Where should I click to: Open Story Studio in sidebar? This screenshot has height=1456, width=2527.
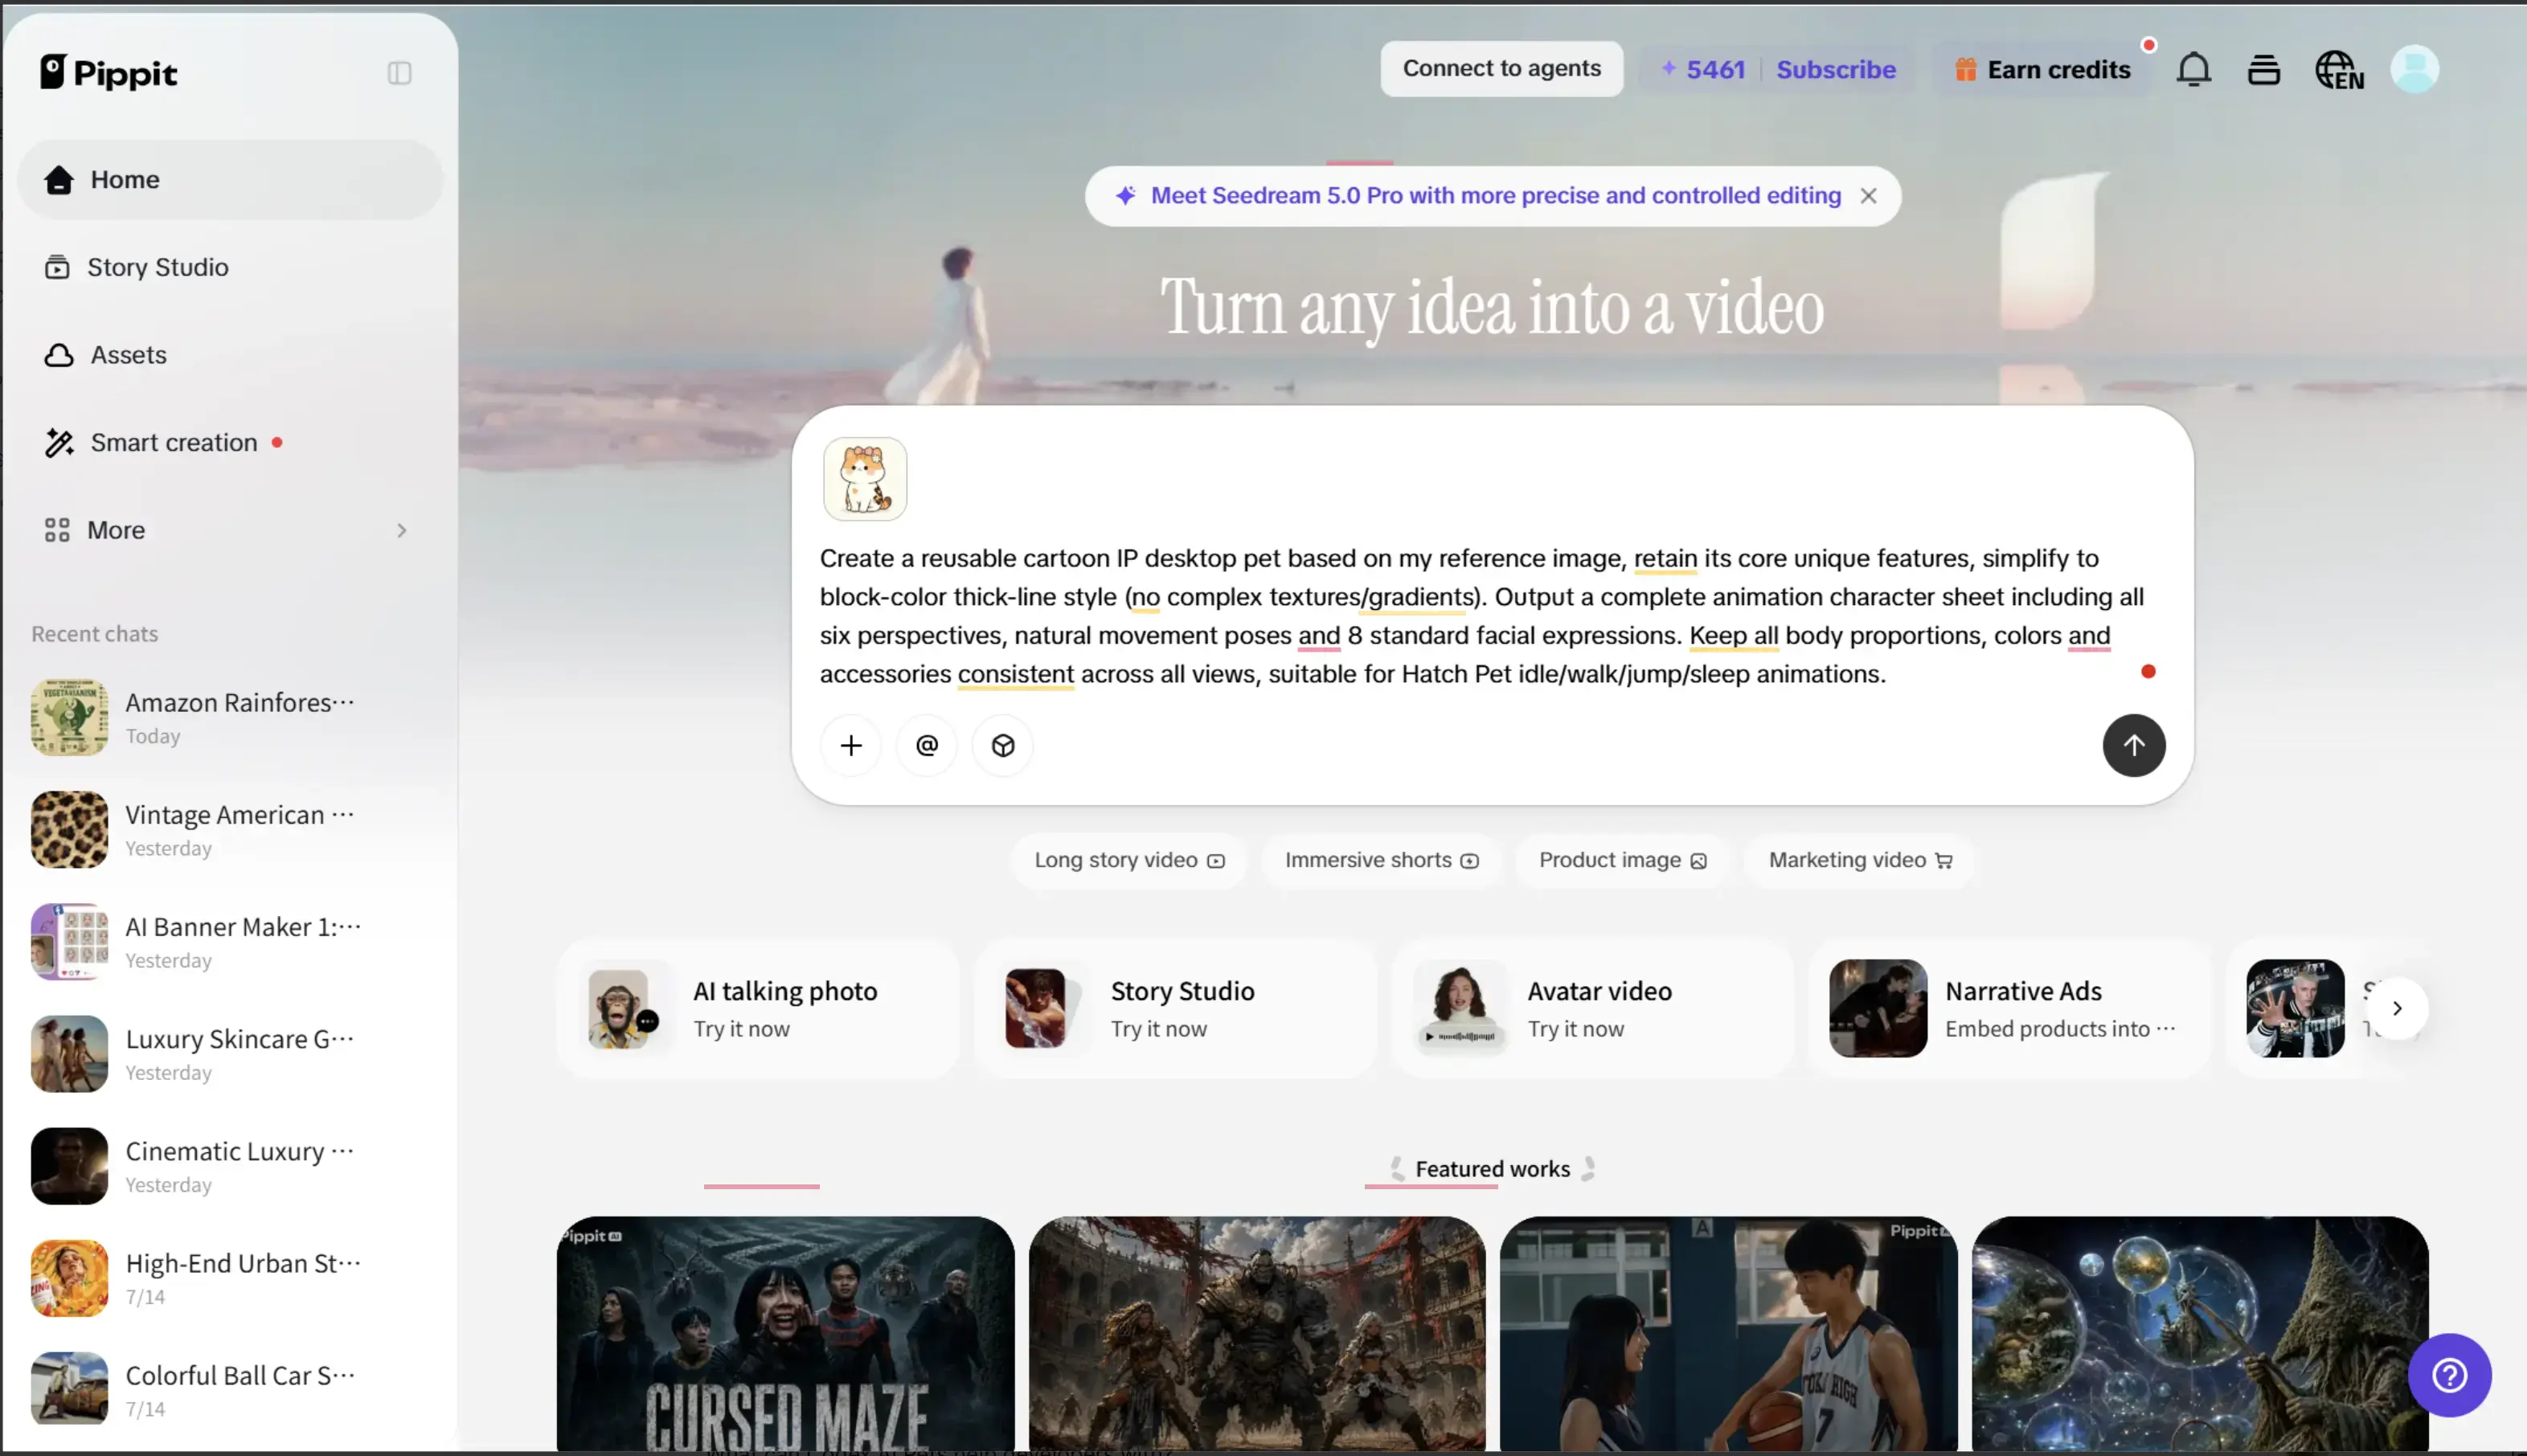(229, 267)
